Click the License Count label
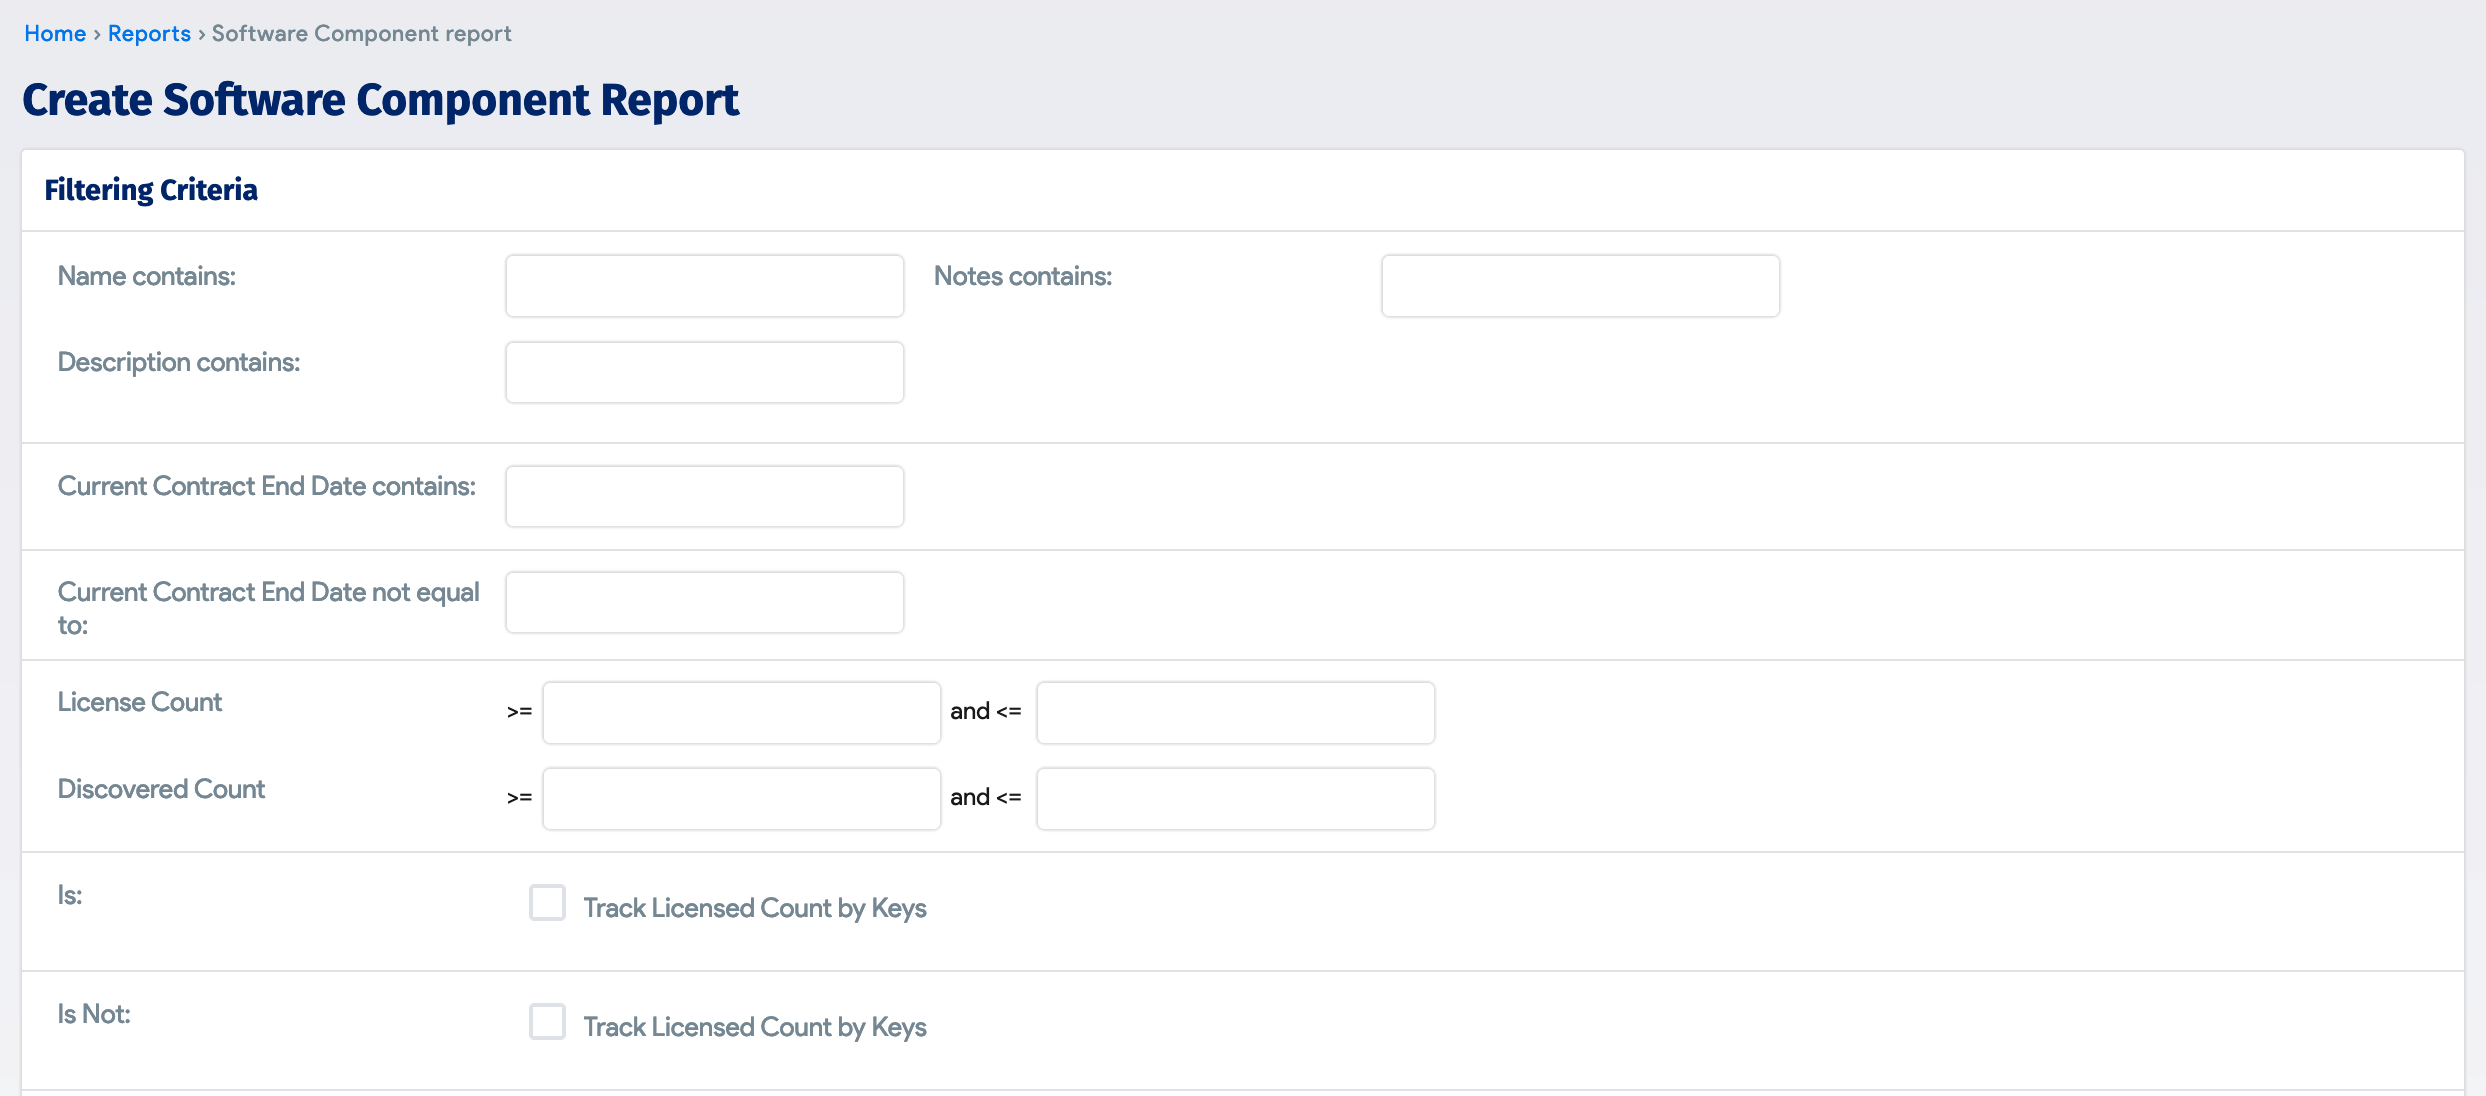The image size is (2486, 1096). tap(139, 702)
